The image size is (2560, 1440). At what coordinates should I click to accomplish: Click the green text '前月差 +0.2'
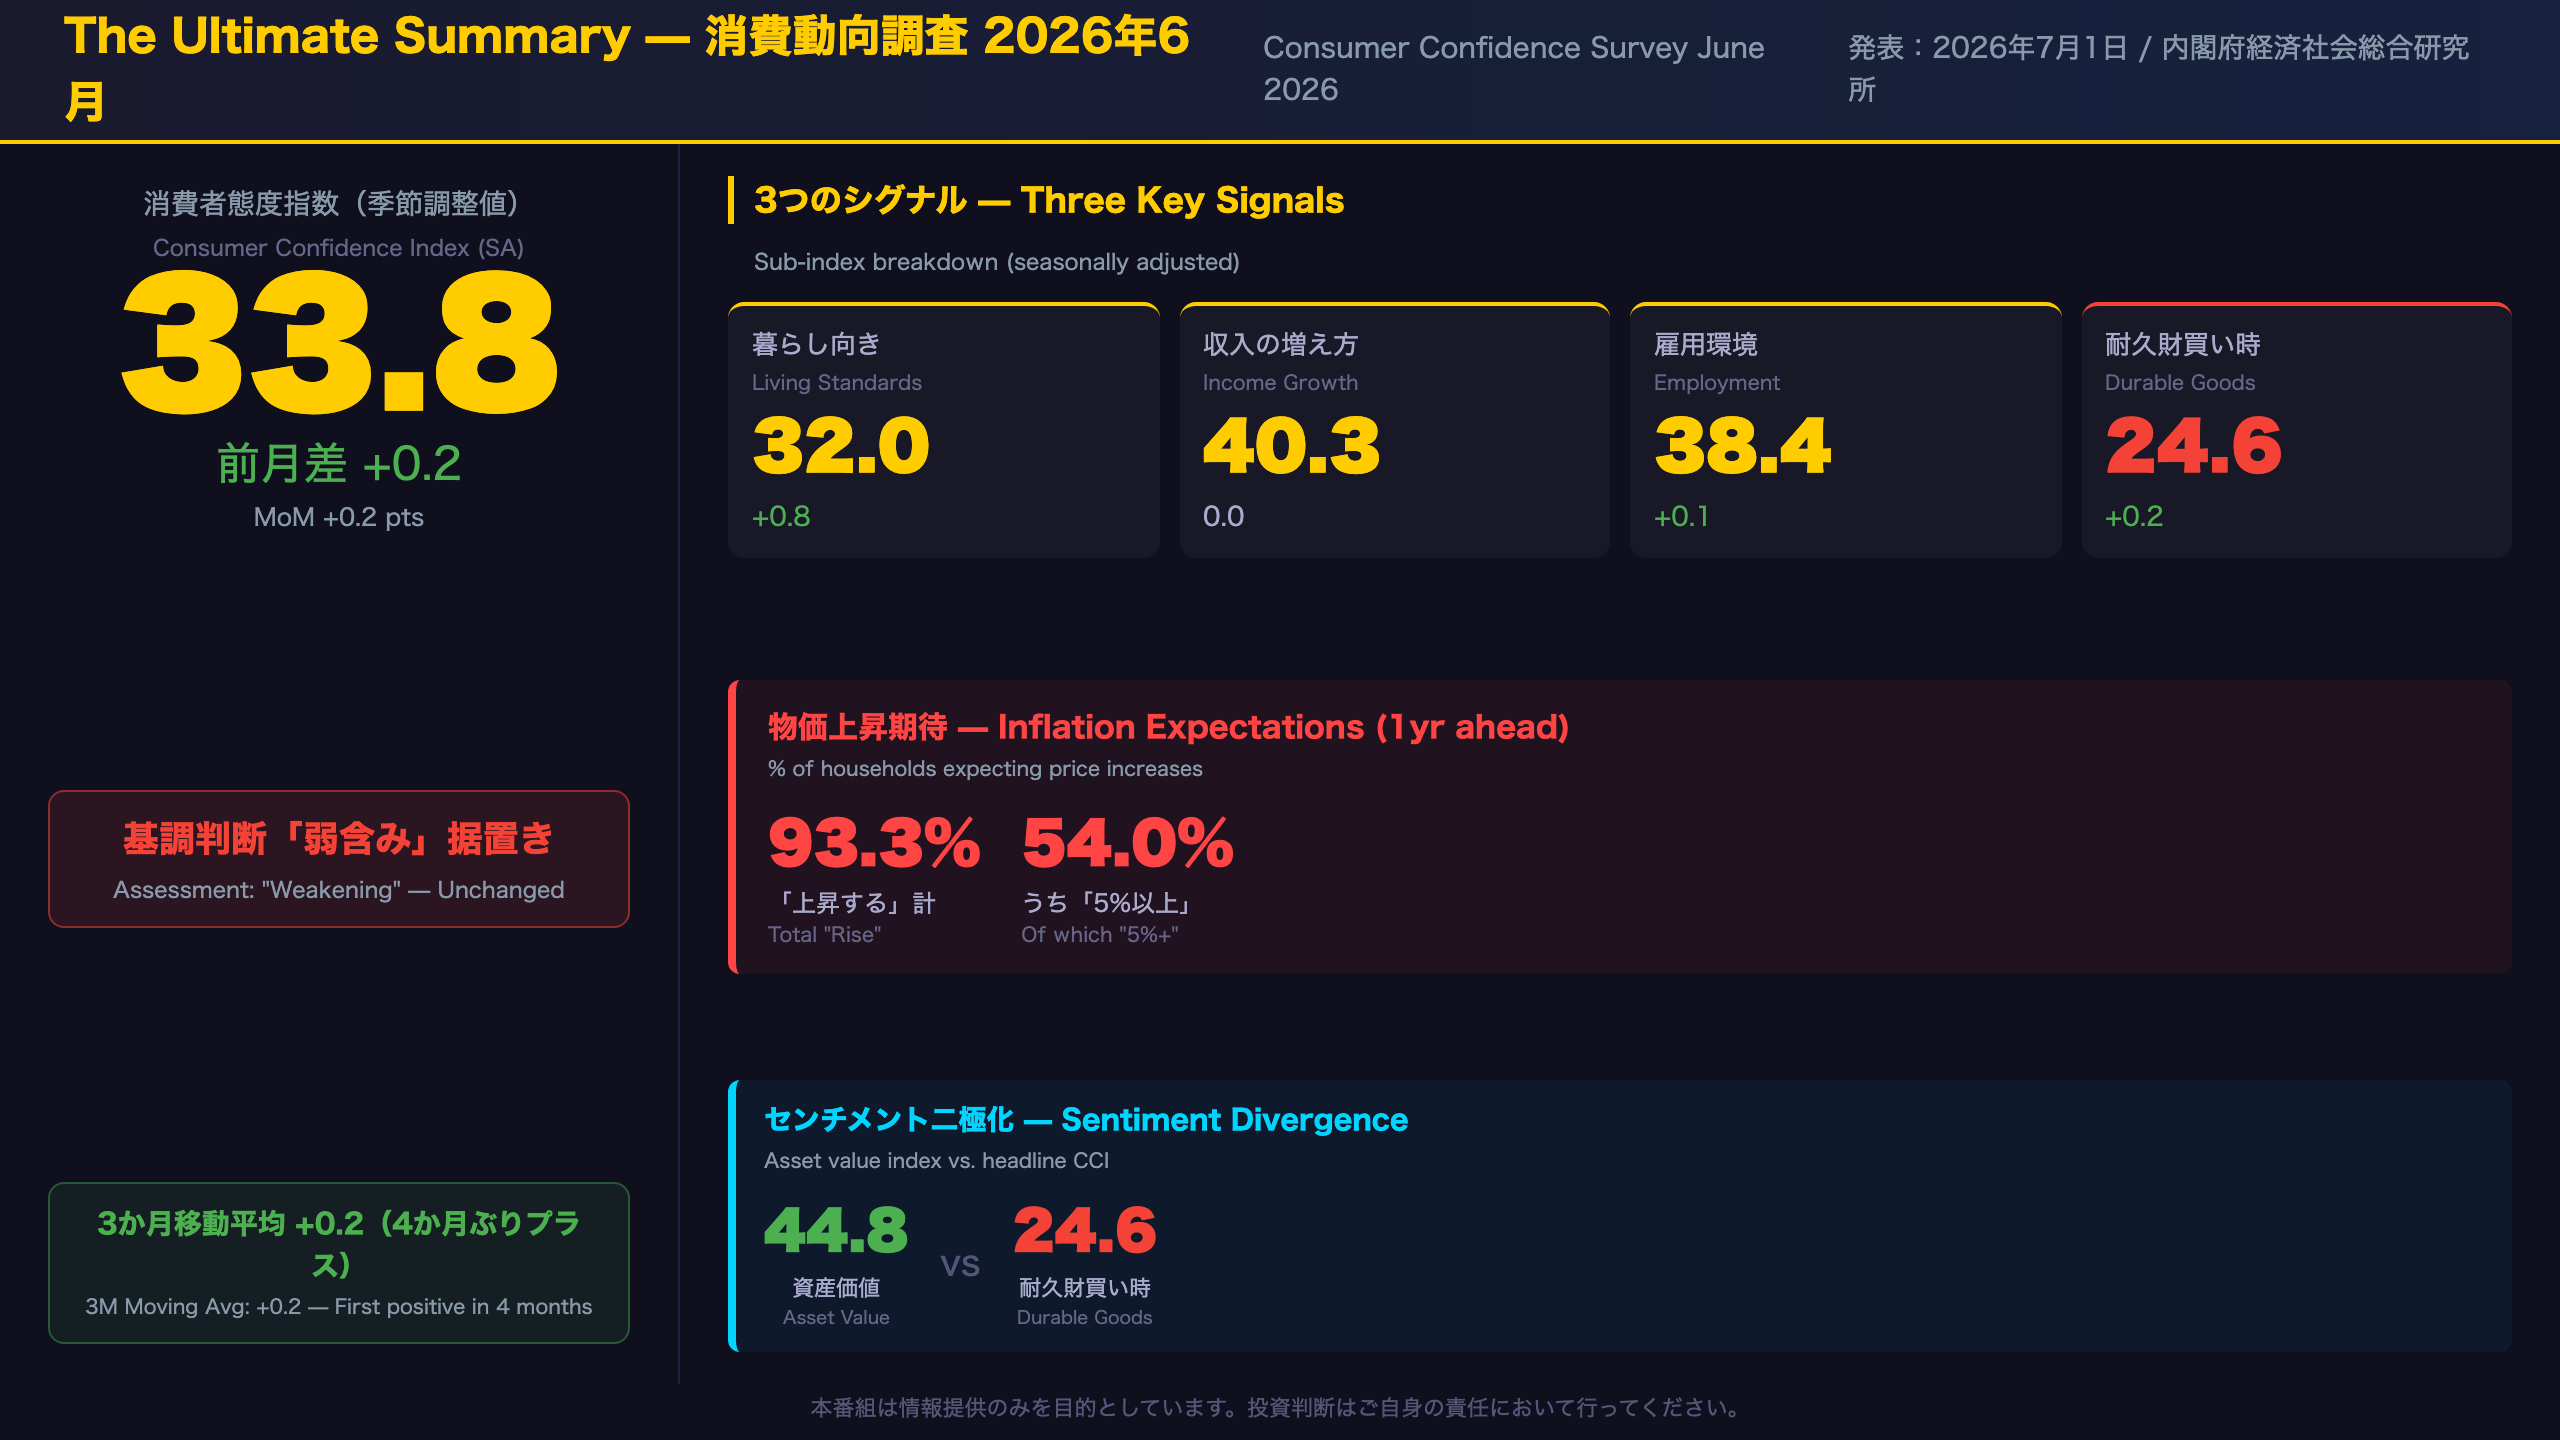[338, 464]
